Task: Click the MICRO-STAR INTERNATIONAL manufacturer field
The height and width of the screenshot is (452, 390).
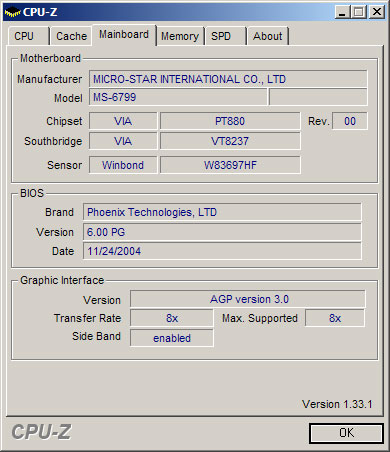Action: pos(228,79)
